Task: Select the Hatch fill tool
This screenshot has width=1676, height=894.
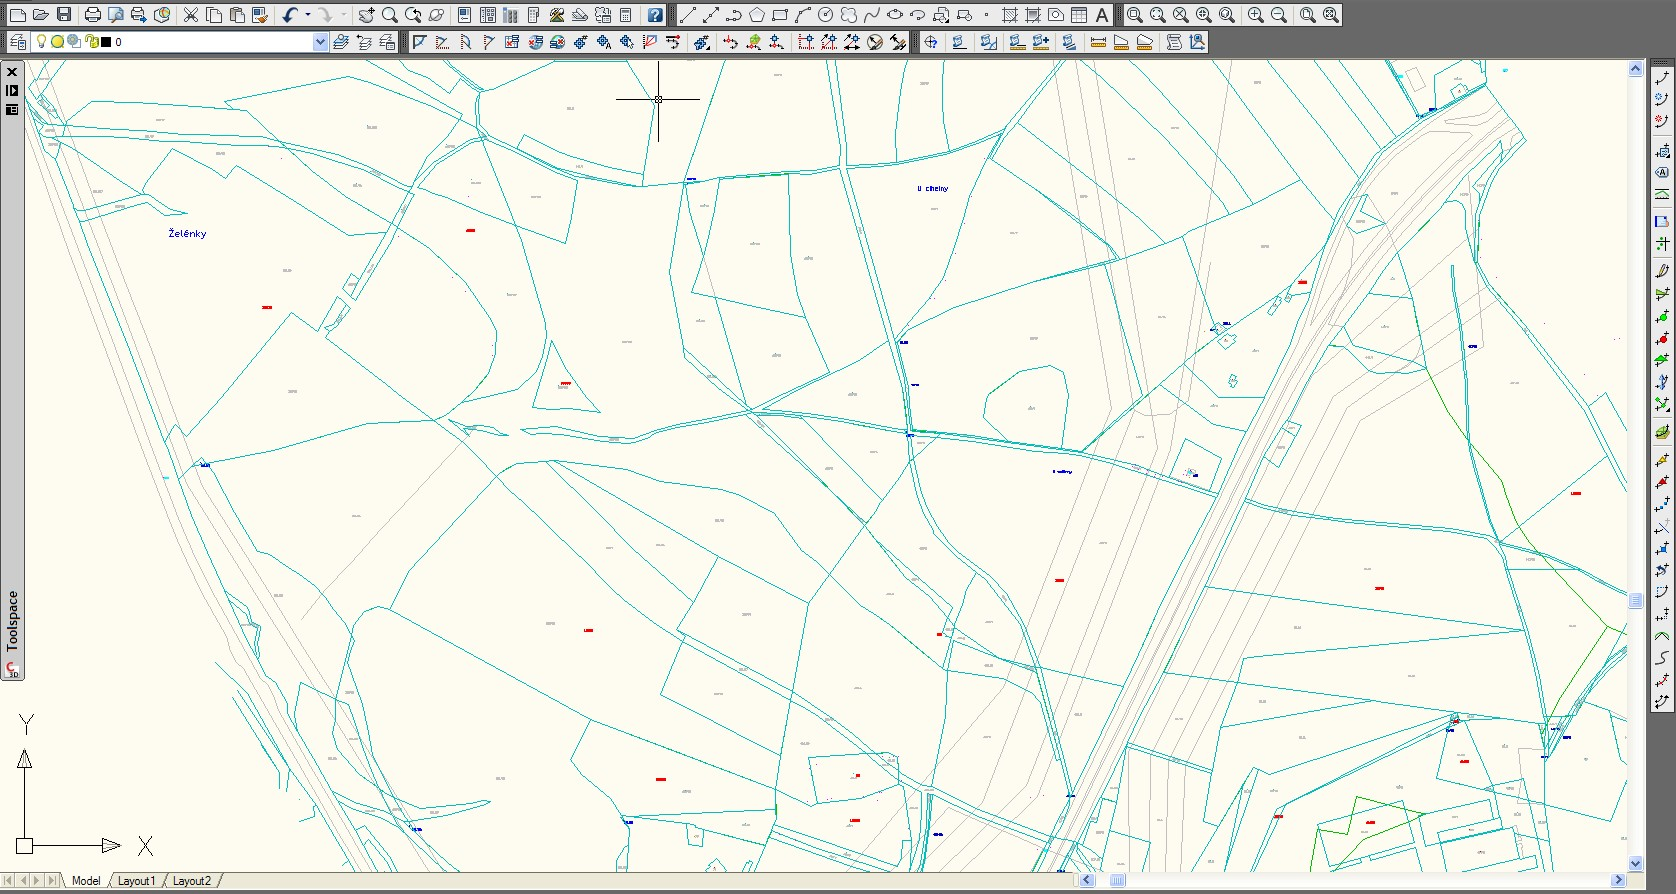Action: pos(1010,15)
